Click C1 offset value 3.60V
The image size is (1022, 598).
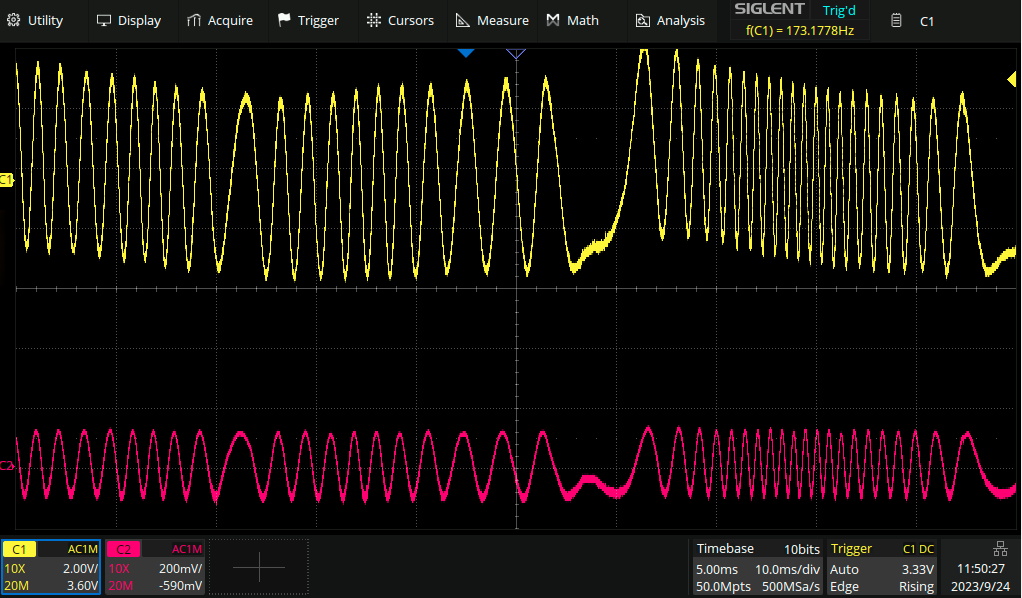(x=82, y=586)
